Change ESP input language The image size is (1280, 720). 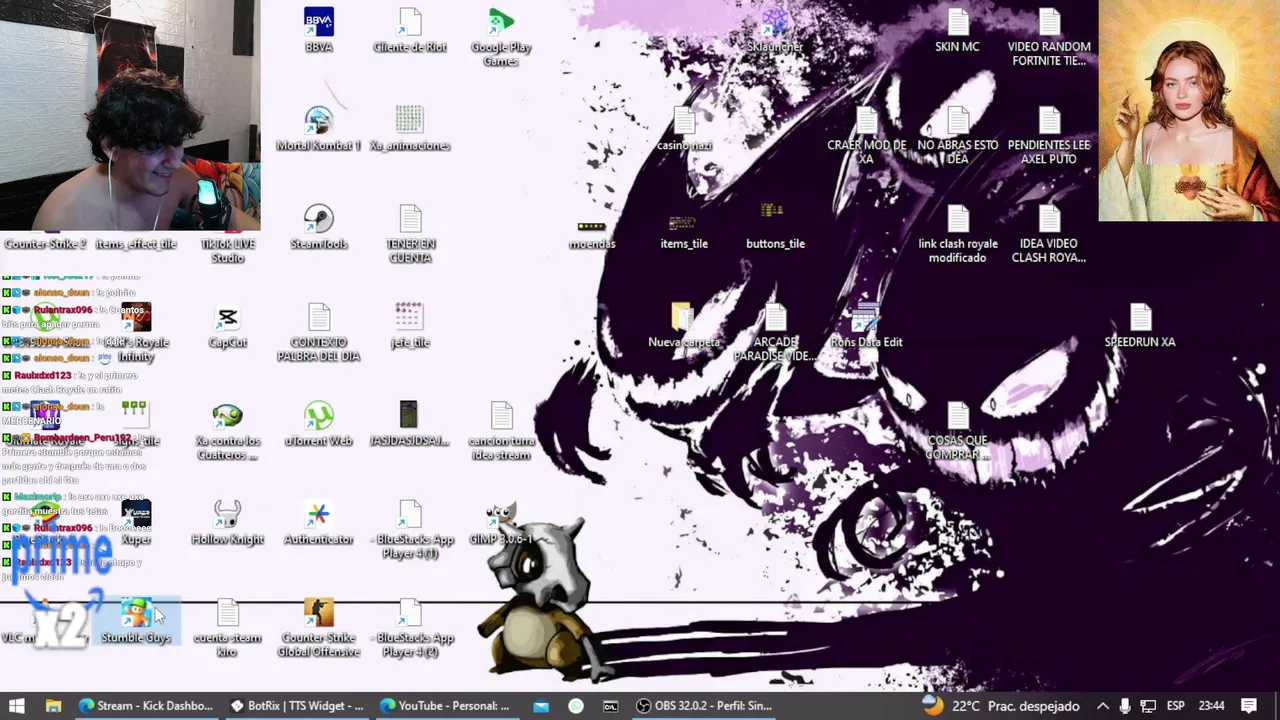tap(1176, 705)
